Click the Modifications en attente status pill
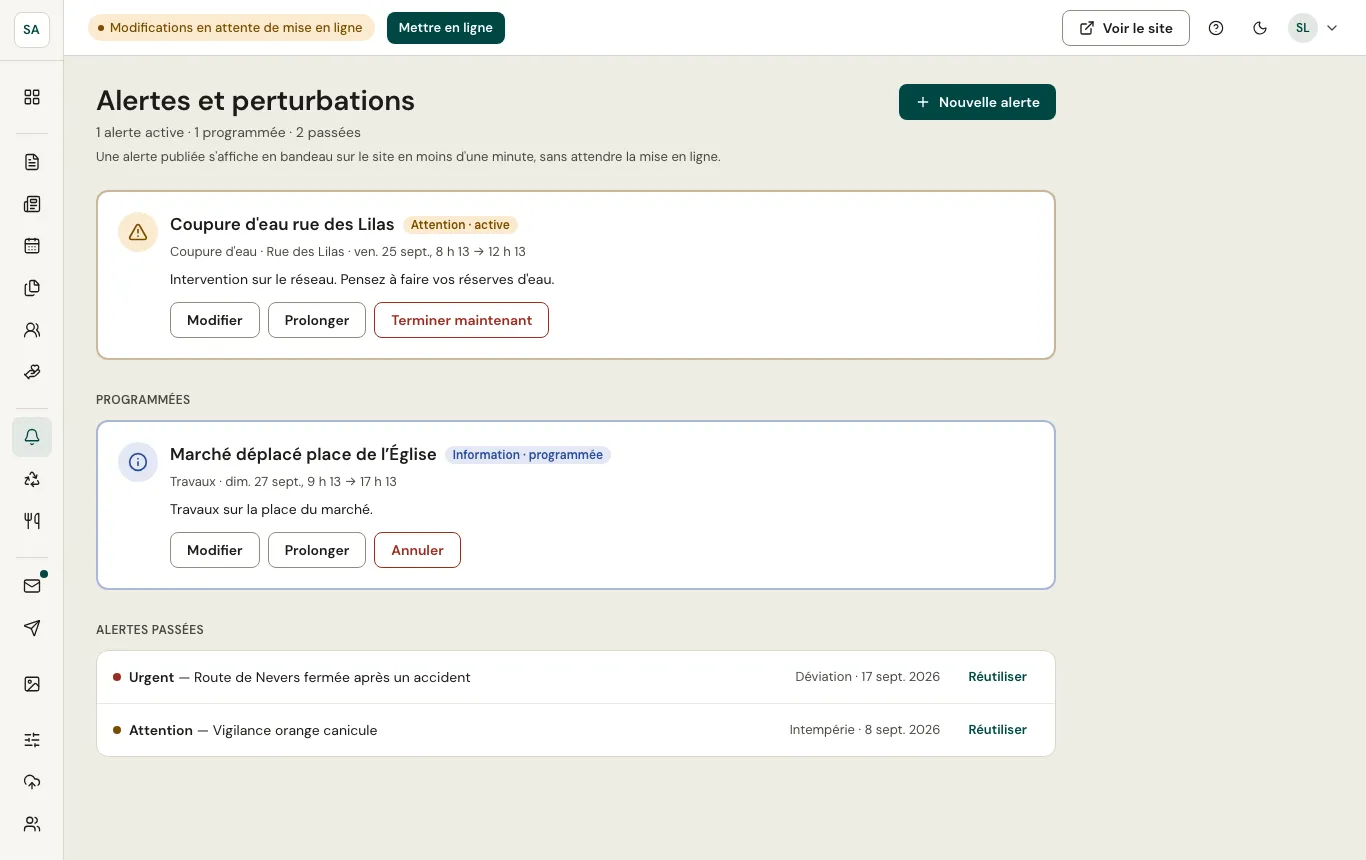The width and height of the screenshot is (1366, 860). click(231, 28)
